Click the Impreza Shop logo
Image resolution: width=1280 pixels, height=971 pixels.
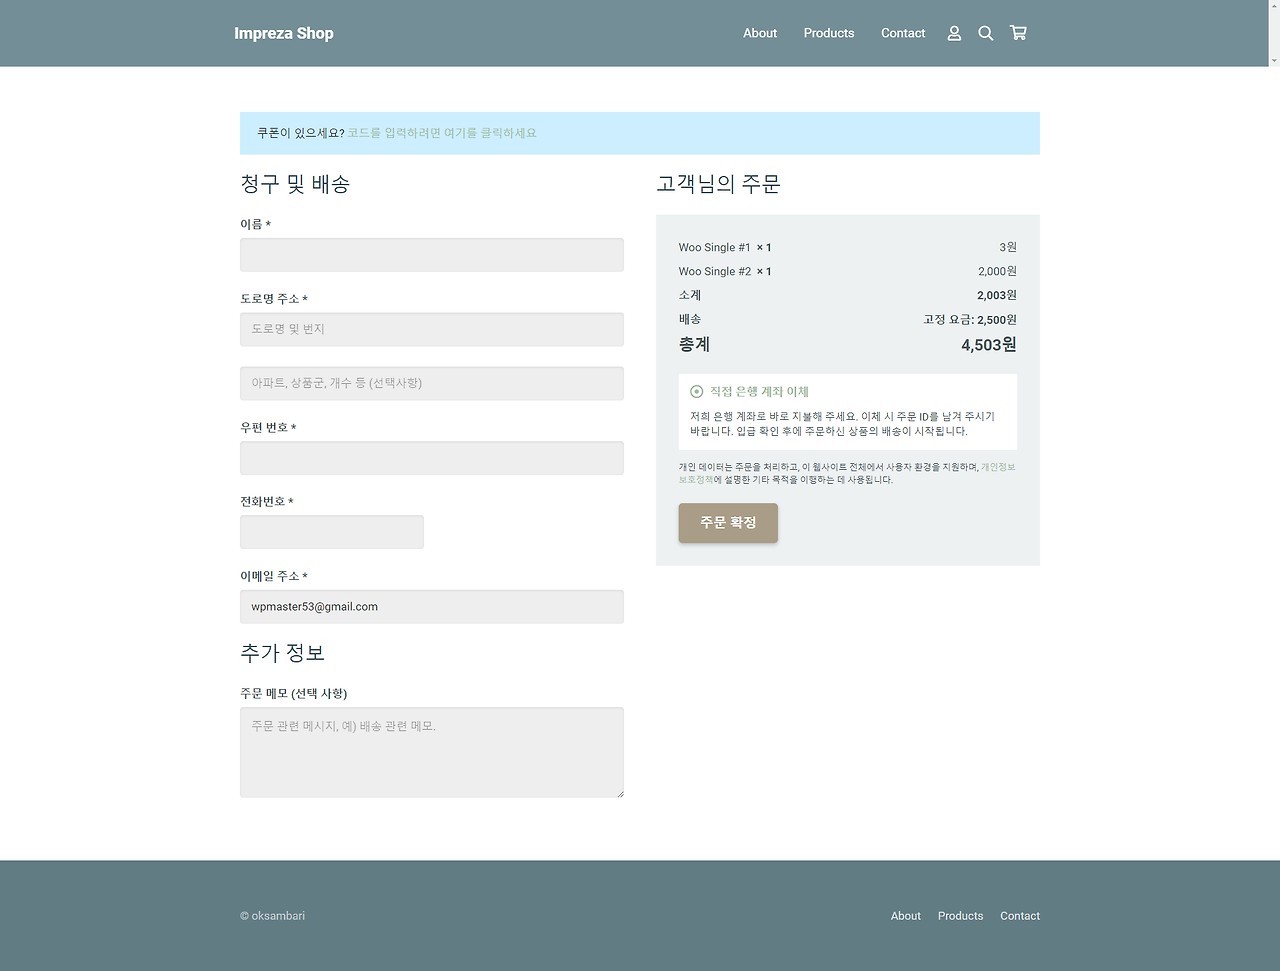(x=284, y=33)
